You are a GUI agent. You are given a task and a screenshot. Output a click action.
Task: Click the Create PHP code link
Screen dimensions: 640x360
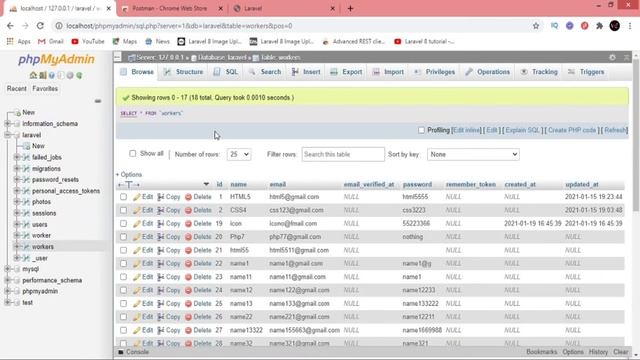click(x=571, y=130)
